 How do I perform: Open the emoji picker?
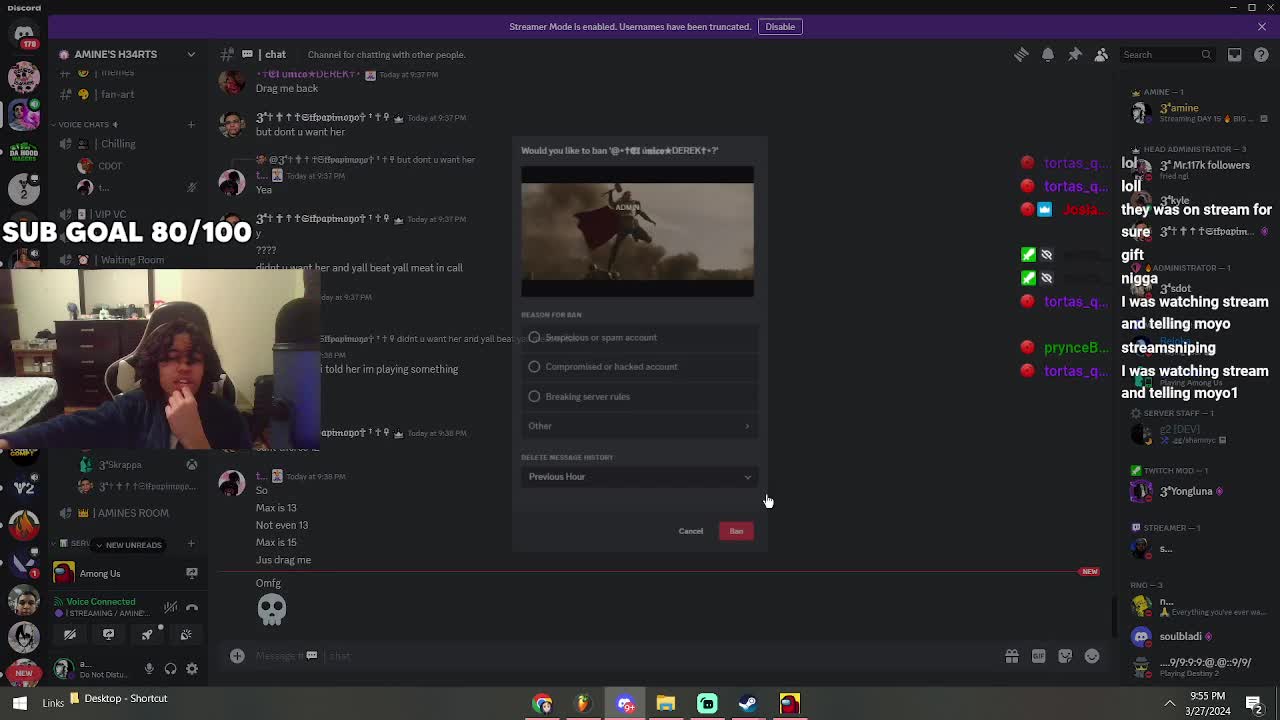1092,656
